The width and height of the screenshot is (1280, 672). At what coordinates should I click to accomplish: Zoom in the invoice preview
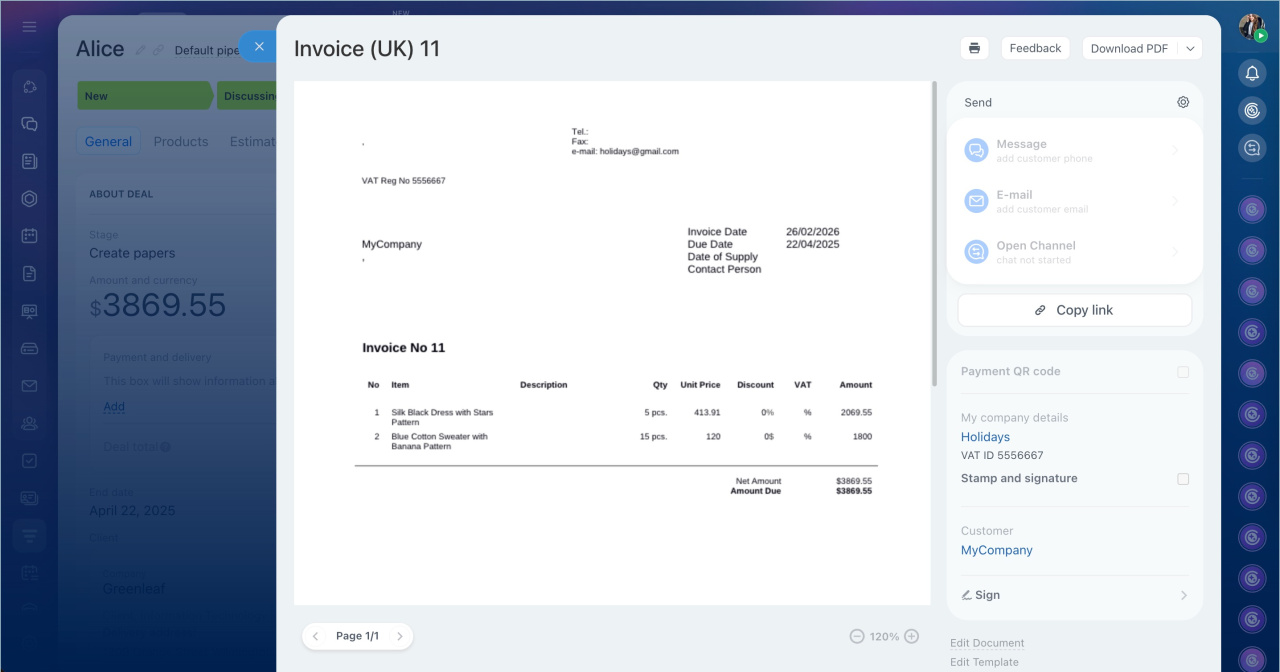click(911, 636)
